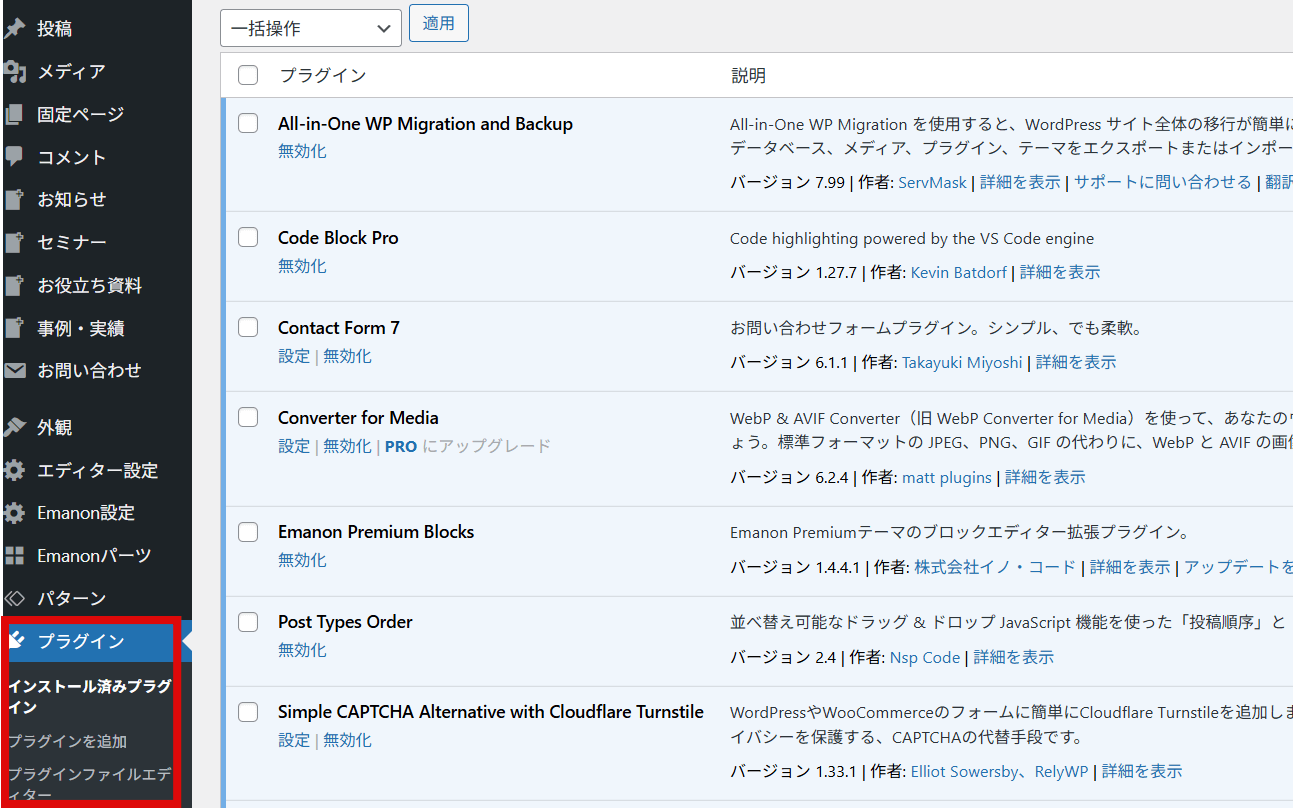Toggle the select-all plugins checkbox in header
Image resolution: width=1293 pixels, height=809 pixels.
point(248,75)
